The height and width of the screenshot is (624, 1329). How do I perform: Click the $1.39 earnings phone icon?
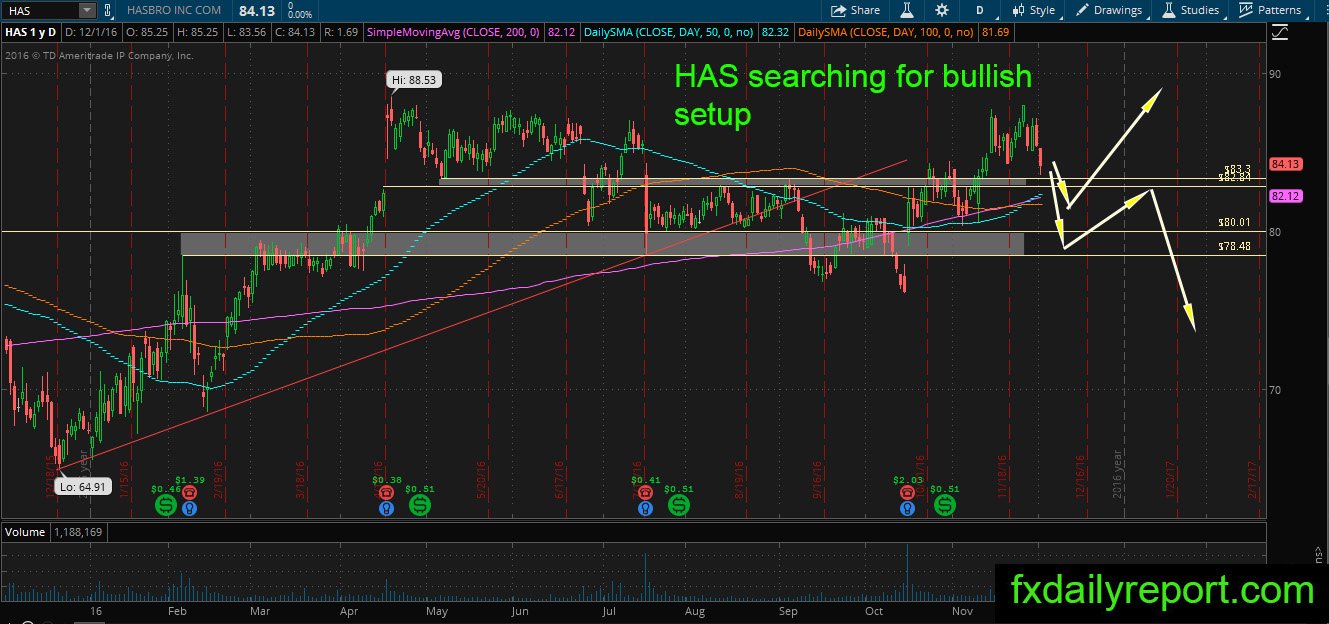coord(189,492)
